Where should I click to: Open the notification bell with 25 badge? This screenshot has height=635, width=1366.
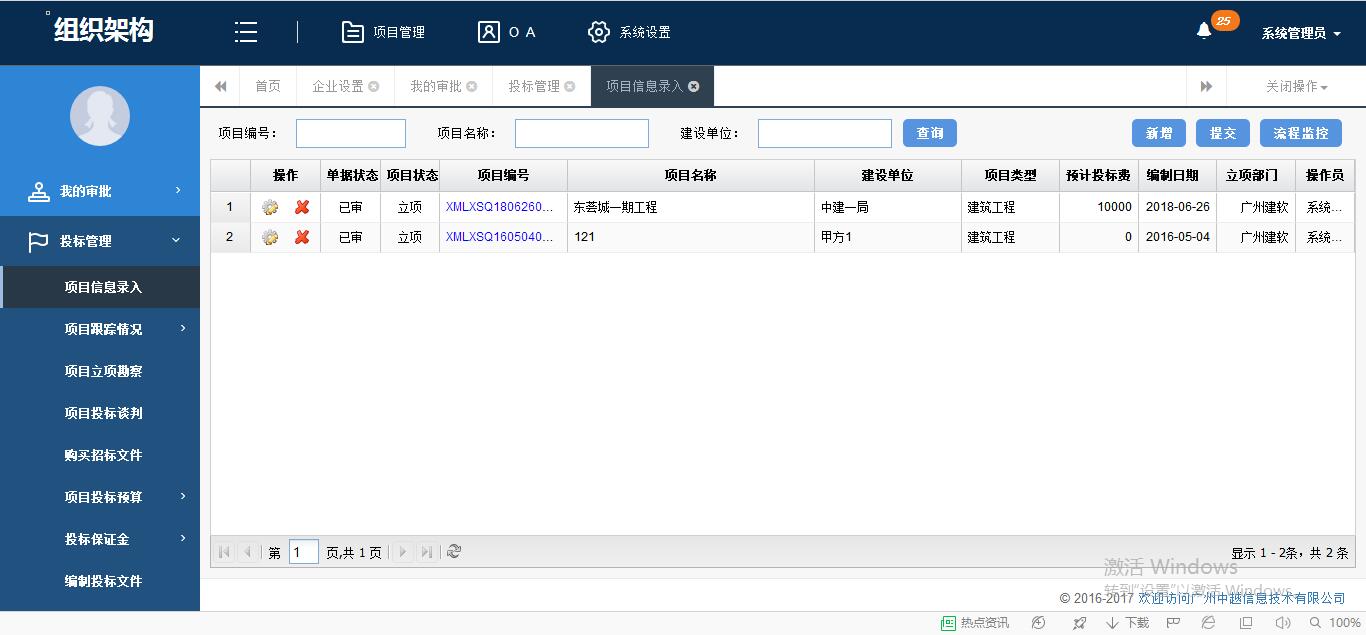point(1205,31)
